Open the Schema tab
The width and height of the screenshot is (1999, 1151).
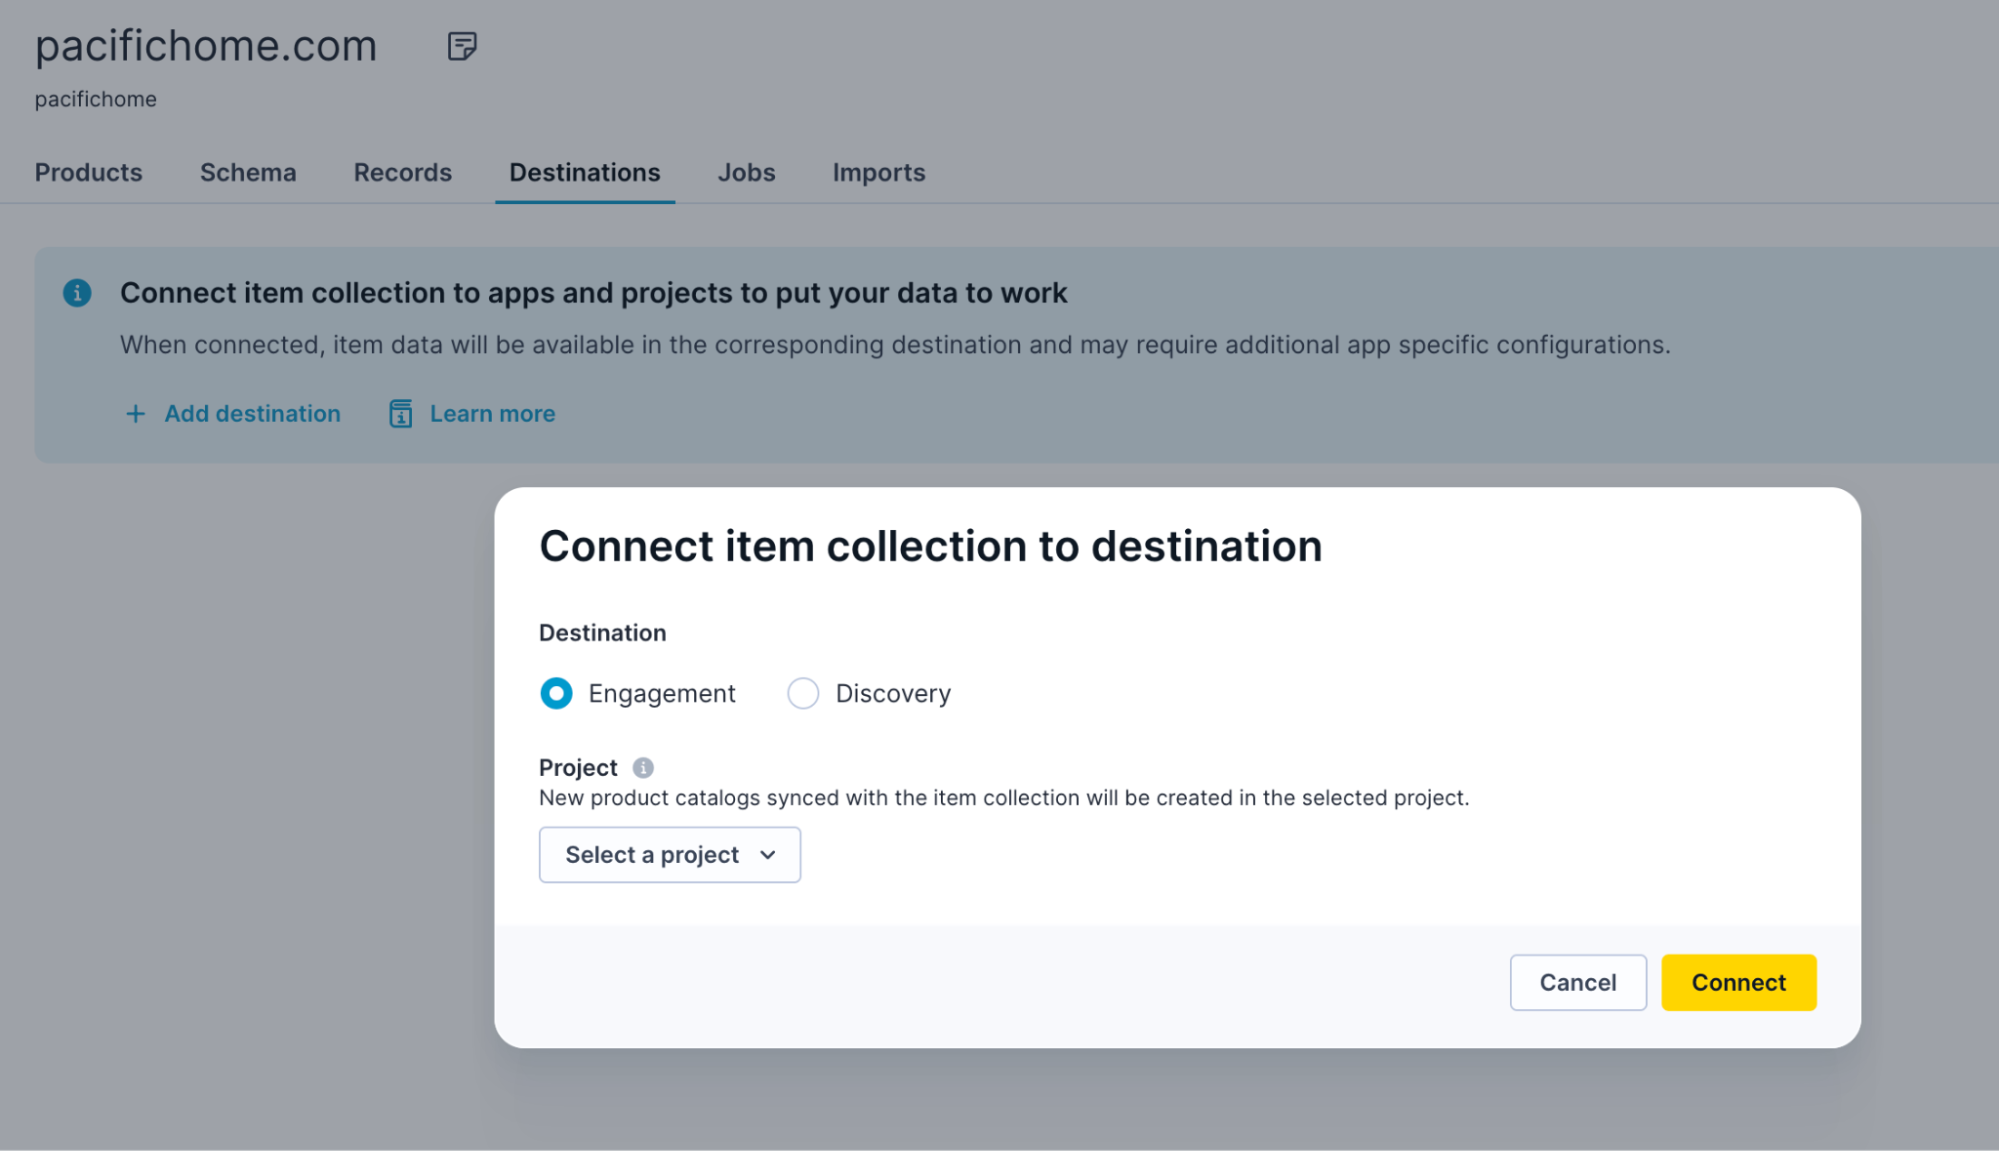(x=247, y=172)
